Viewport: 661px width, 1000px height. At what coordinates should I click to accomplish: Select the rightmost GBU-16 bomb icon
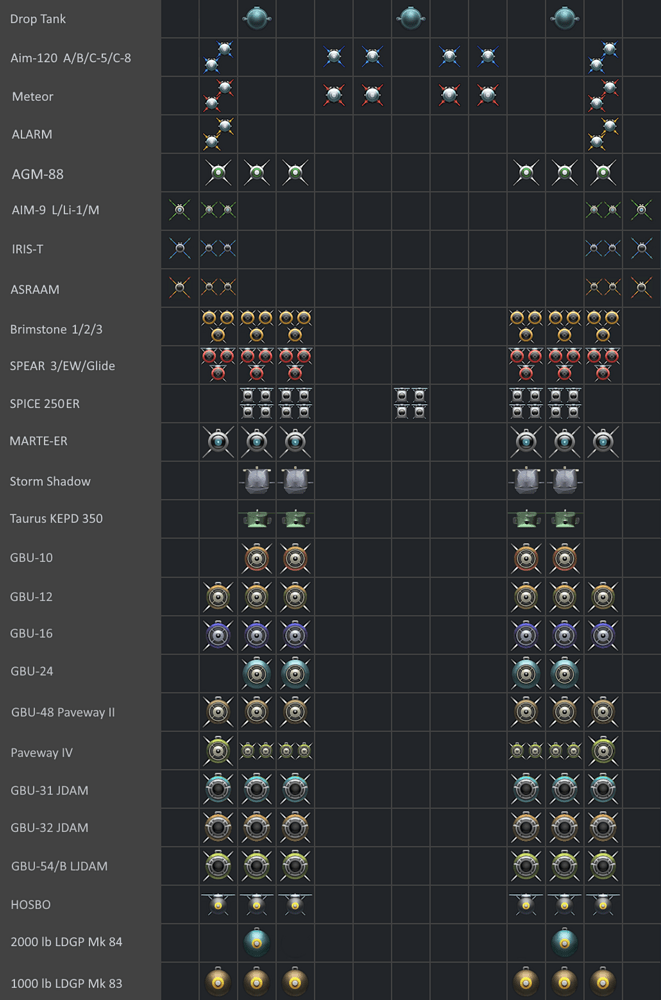[x=603, y=635]
